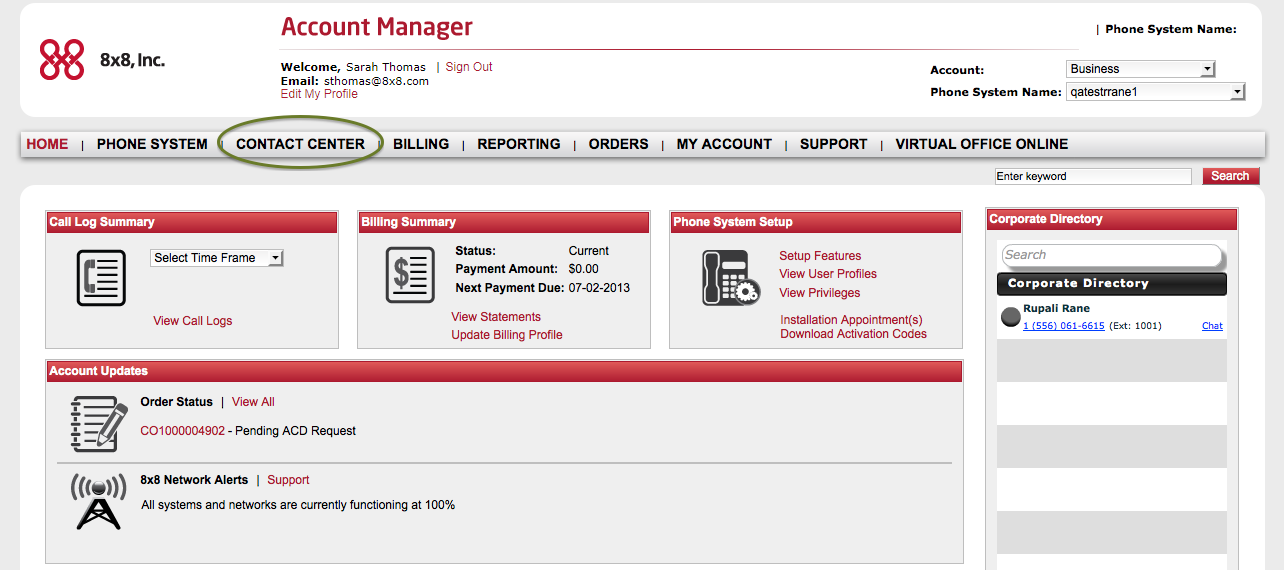Click the 8x8 logo icon

click(61, 60)
